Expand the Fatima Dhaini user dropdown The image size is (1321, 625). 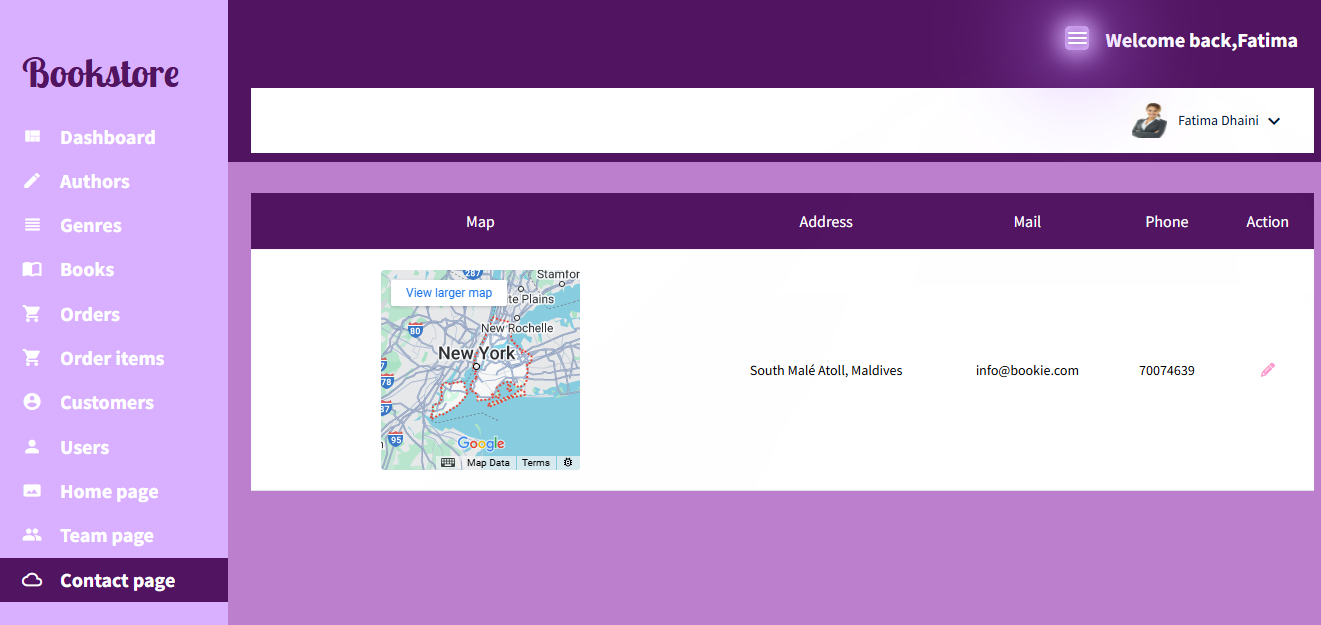click(1273, 121)
